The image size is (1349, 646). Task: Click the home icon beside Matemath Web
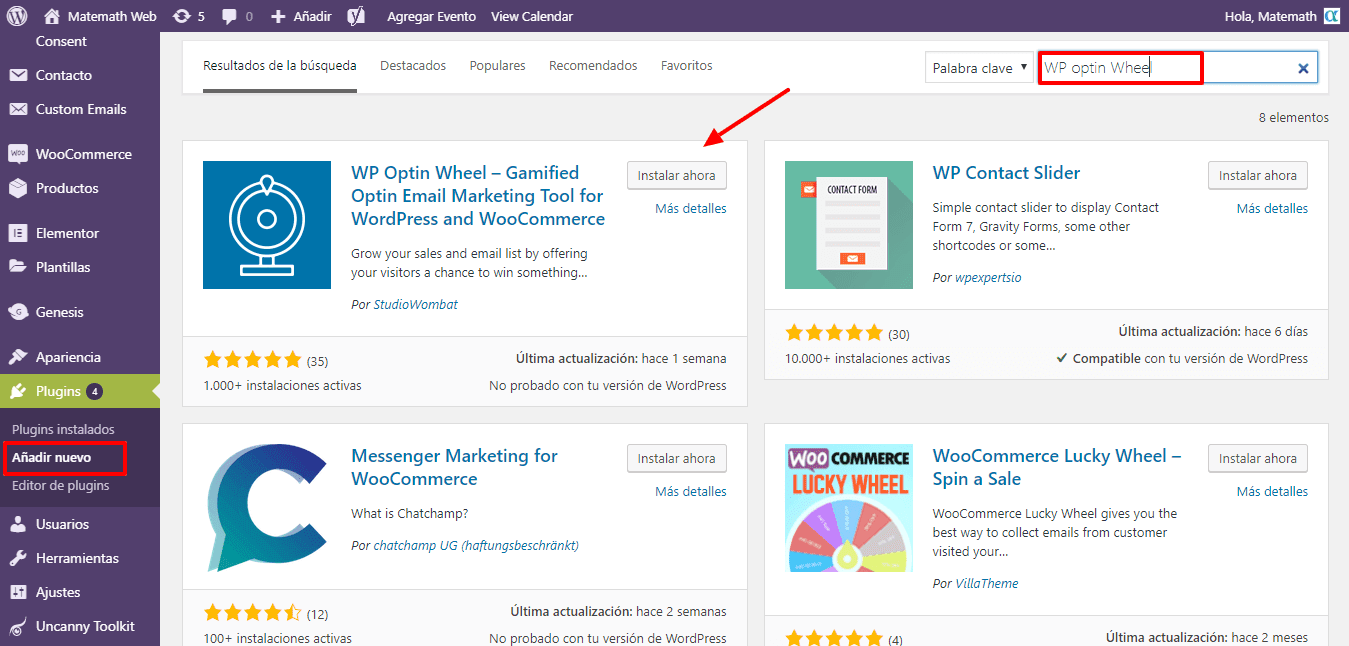click(52, 16)
